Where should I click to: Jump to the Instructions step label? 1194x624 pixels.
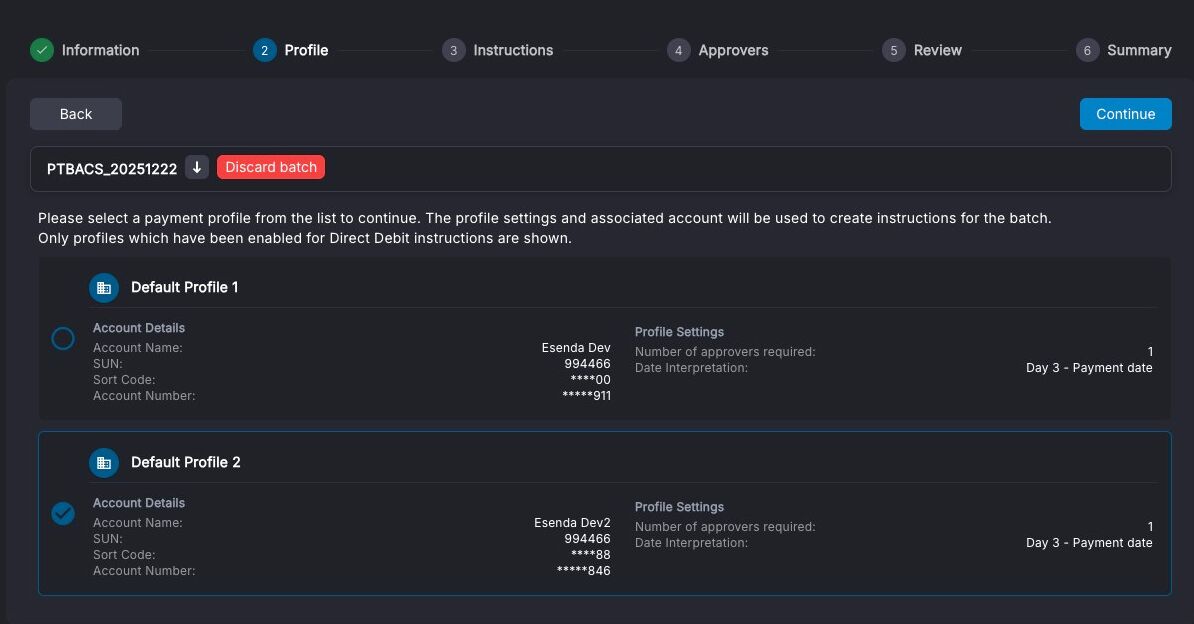(x=513, y=50)
